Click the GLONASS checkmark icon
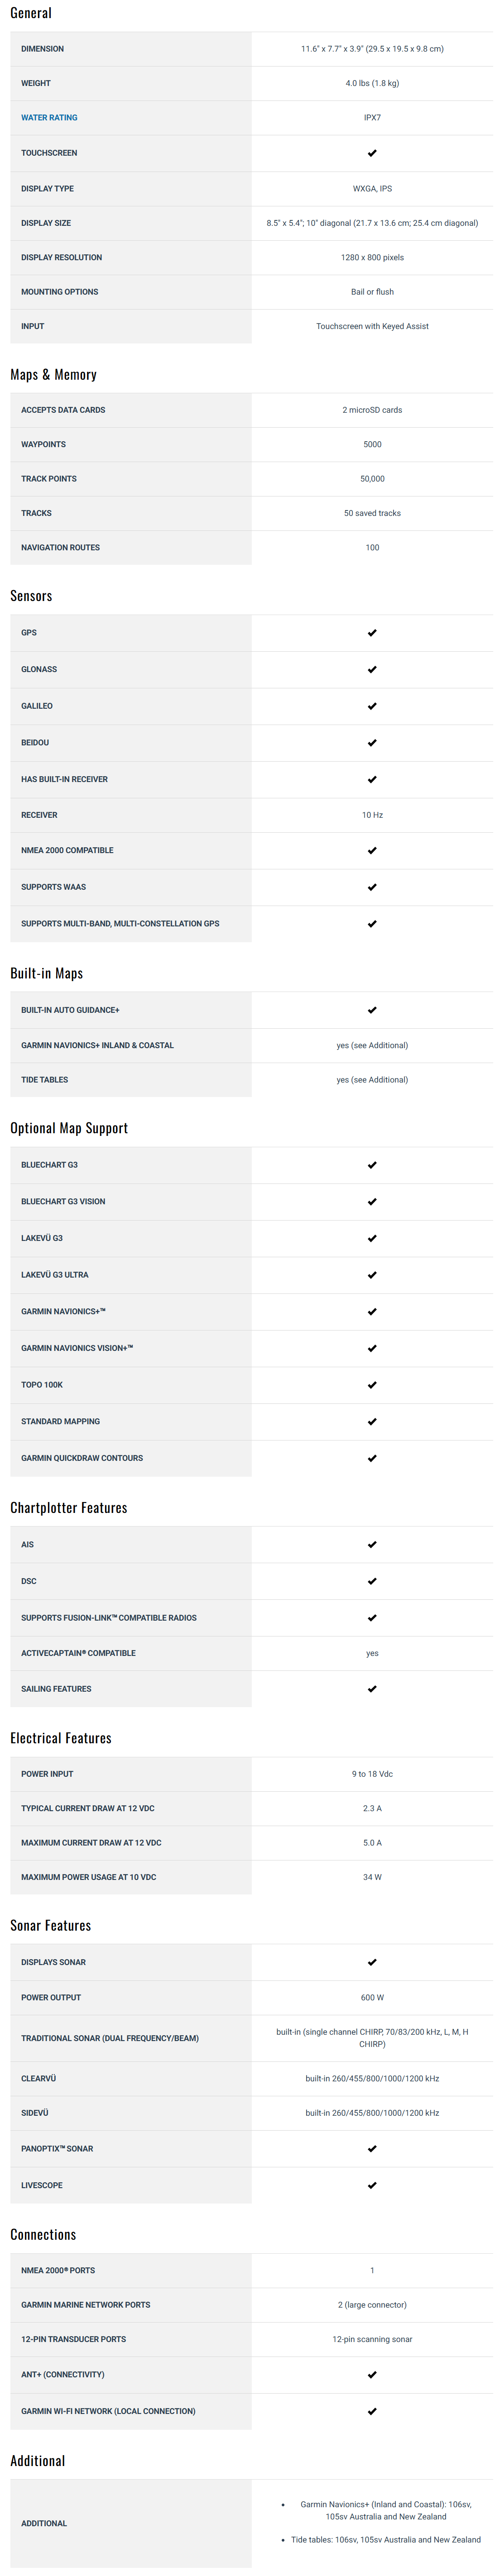The image size is (500, 2576). click(372, 670)
